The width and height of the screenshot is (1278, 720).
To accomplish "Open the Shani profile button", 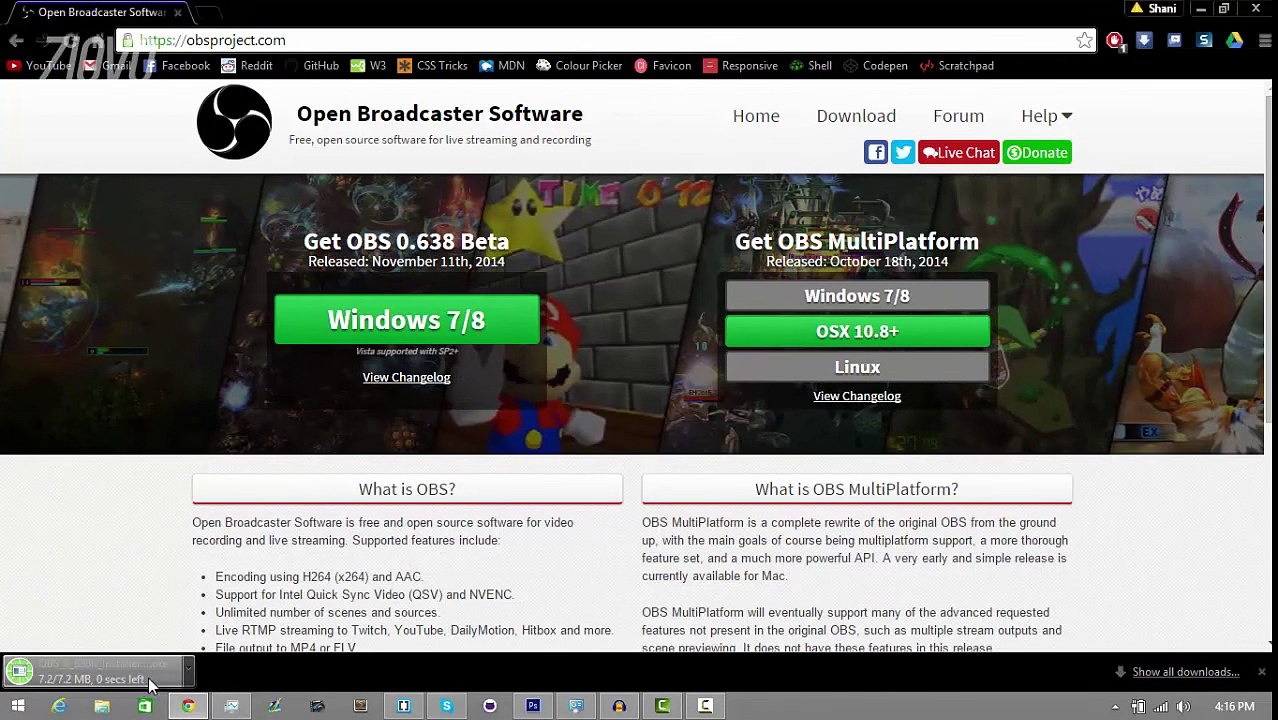I will tap(1154, 9).
